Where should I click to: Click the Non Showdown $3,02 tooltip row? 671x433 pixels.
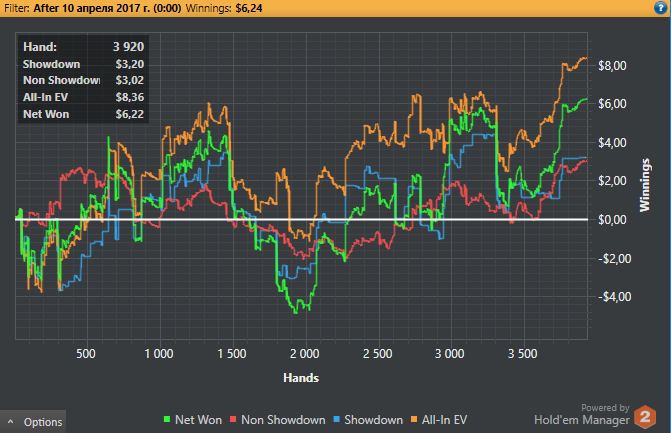[83, 80]
